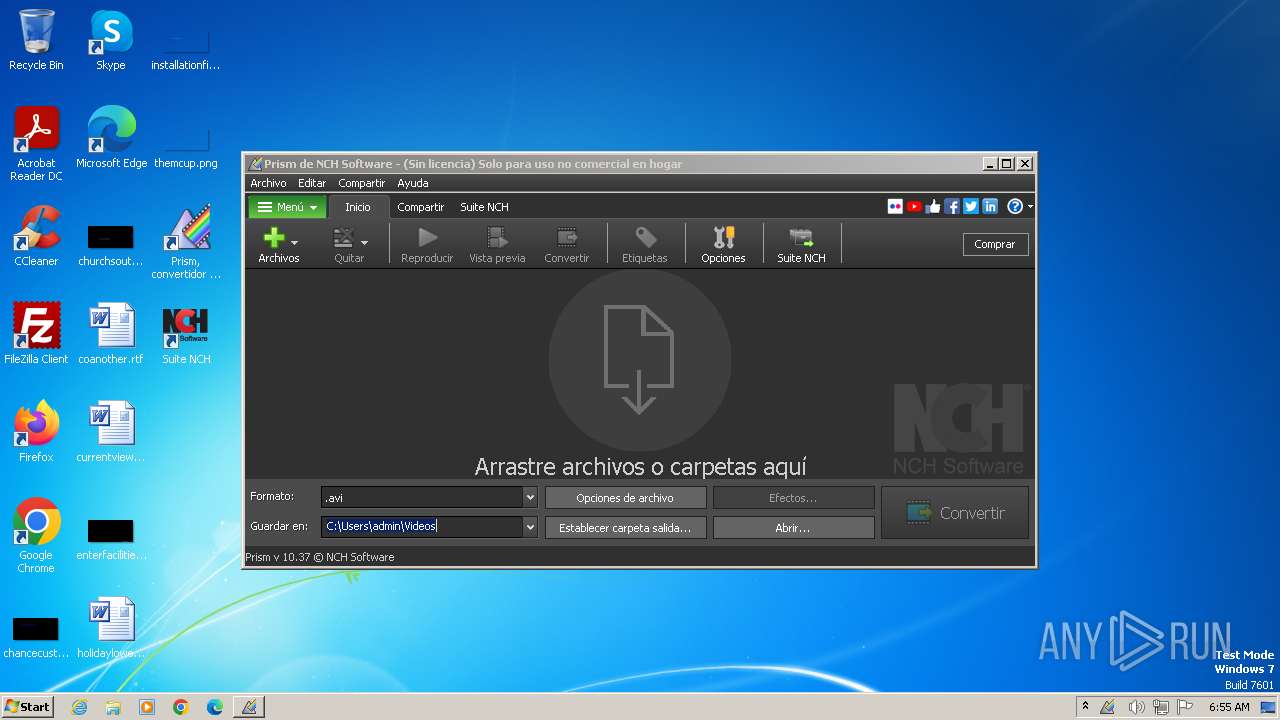Image resolution: width=1280 pixels, height=720 pixels.
Task: Expand the help dropdown arrow
Action: coord(1030,207)
